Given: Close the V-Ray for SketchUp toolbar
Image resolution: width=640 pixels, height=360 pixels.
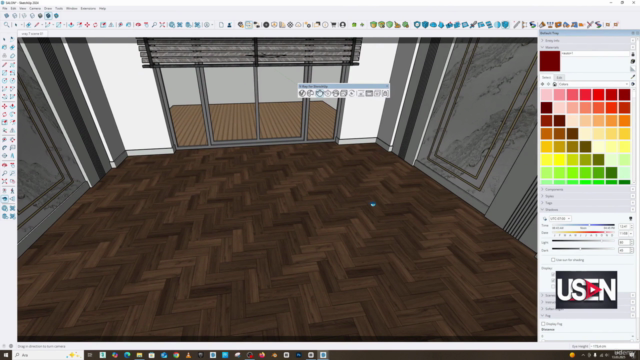Looking at the screenshot, I should click(387, 86).
